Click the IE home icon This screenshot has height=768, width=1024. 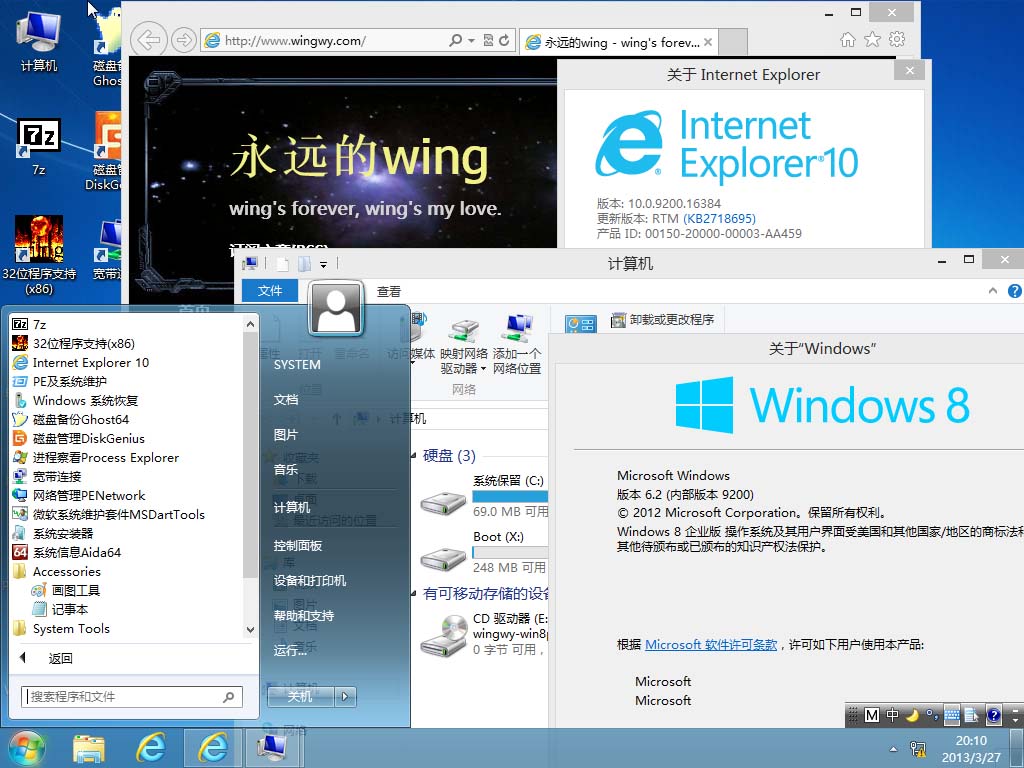[848, 40]
